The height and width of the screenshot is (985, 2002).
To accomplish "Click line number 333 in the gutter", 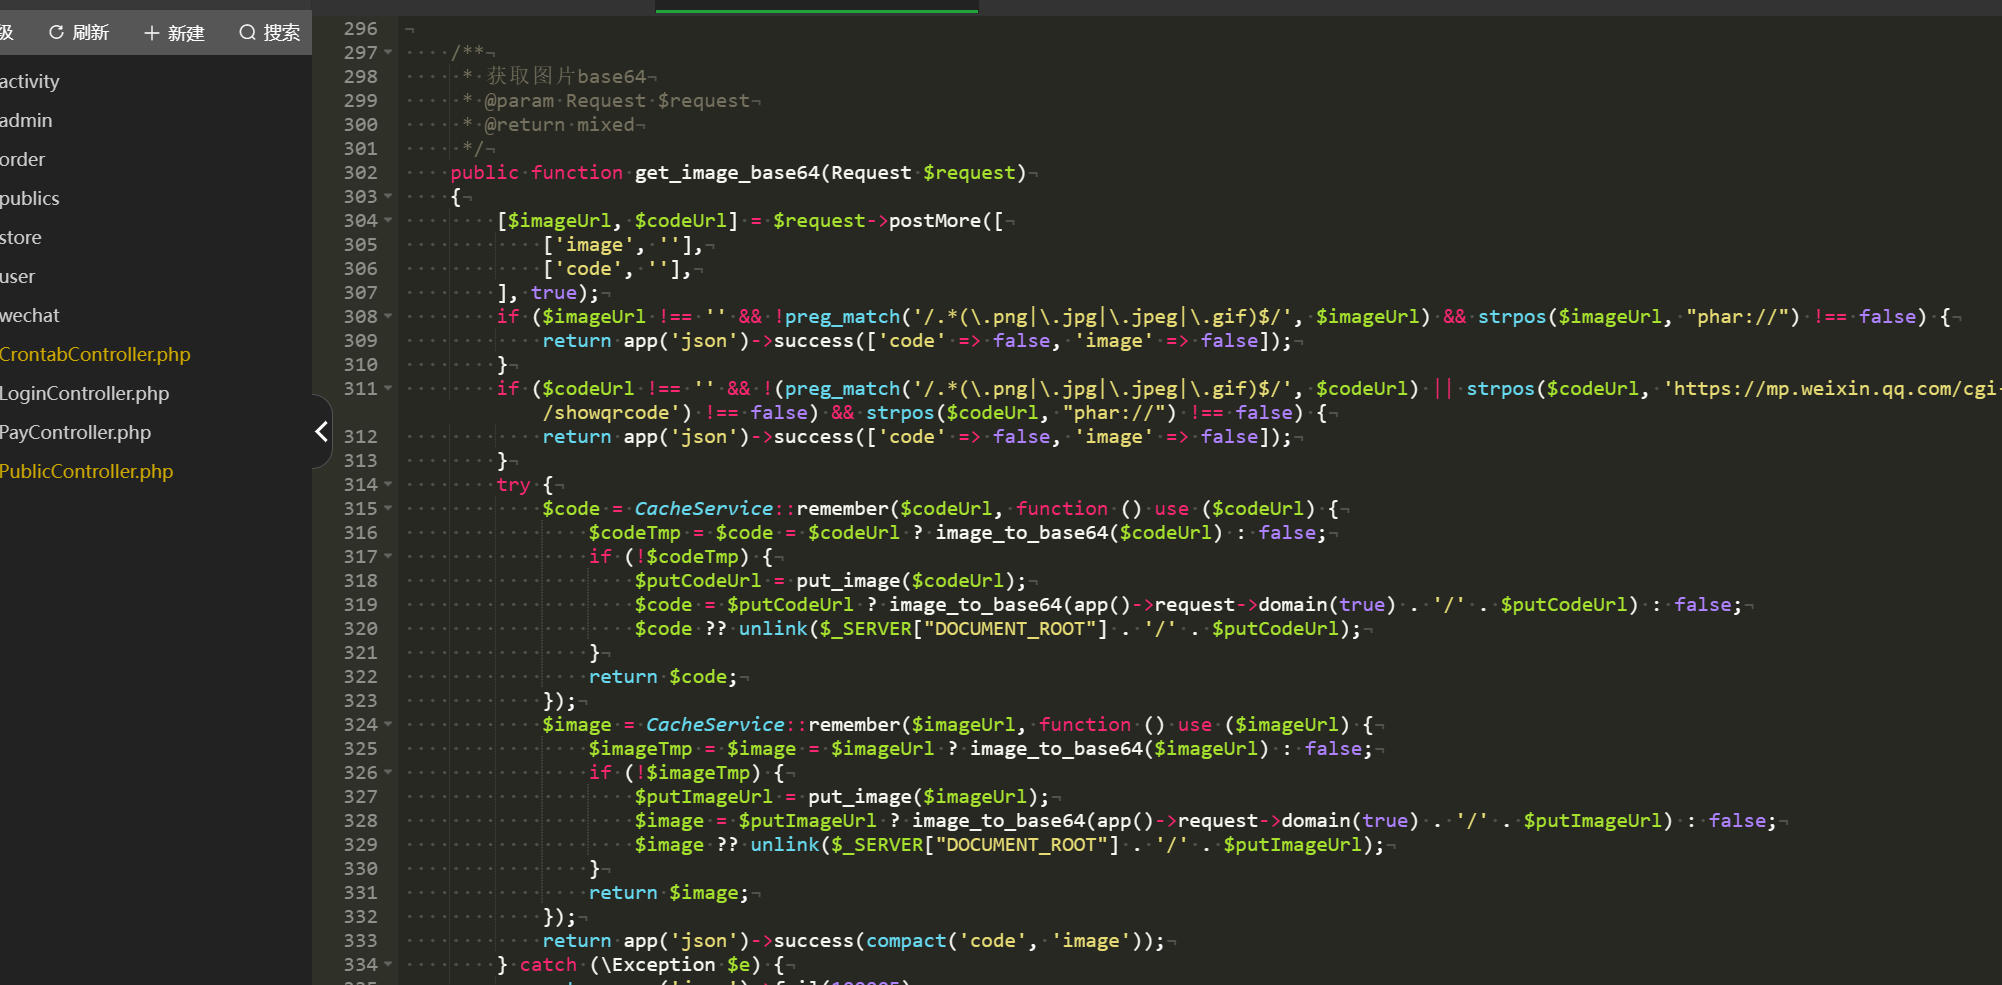I will click(x=361, y=940).
